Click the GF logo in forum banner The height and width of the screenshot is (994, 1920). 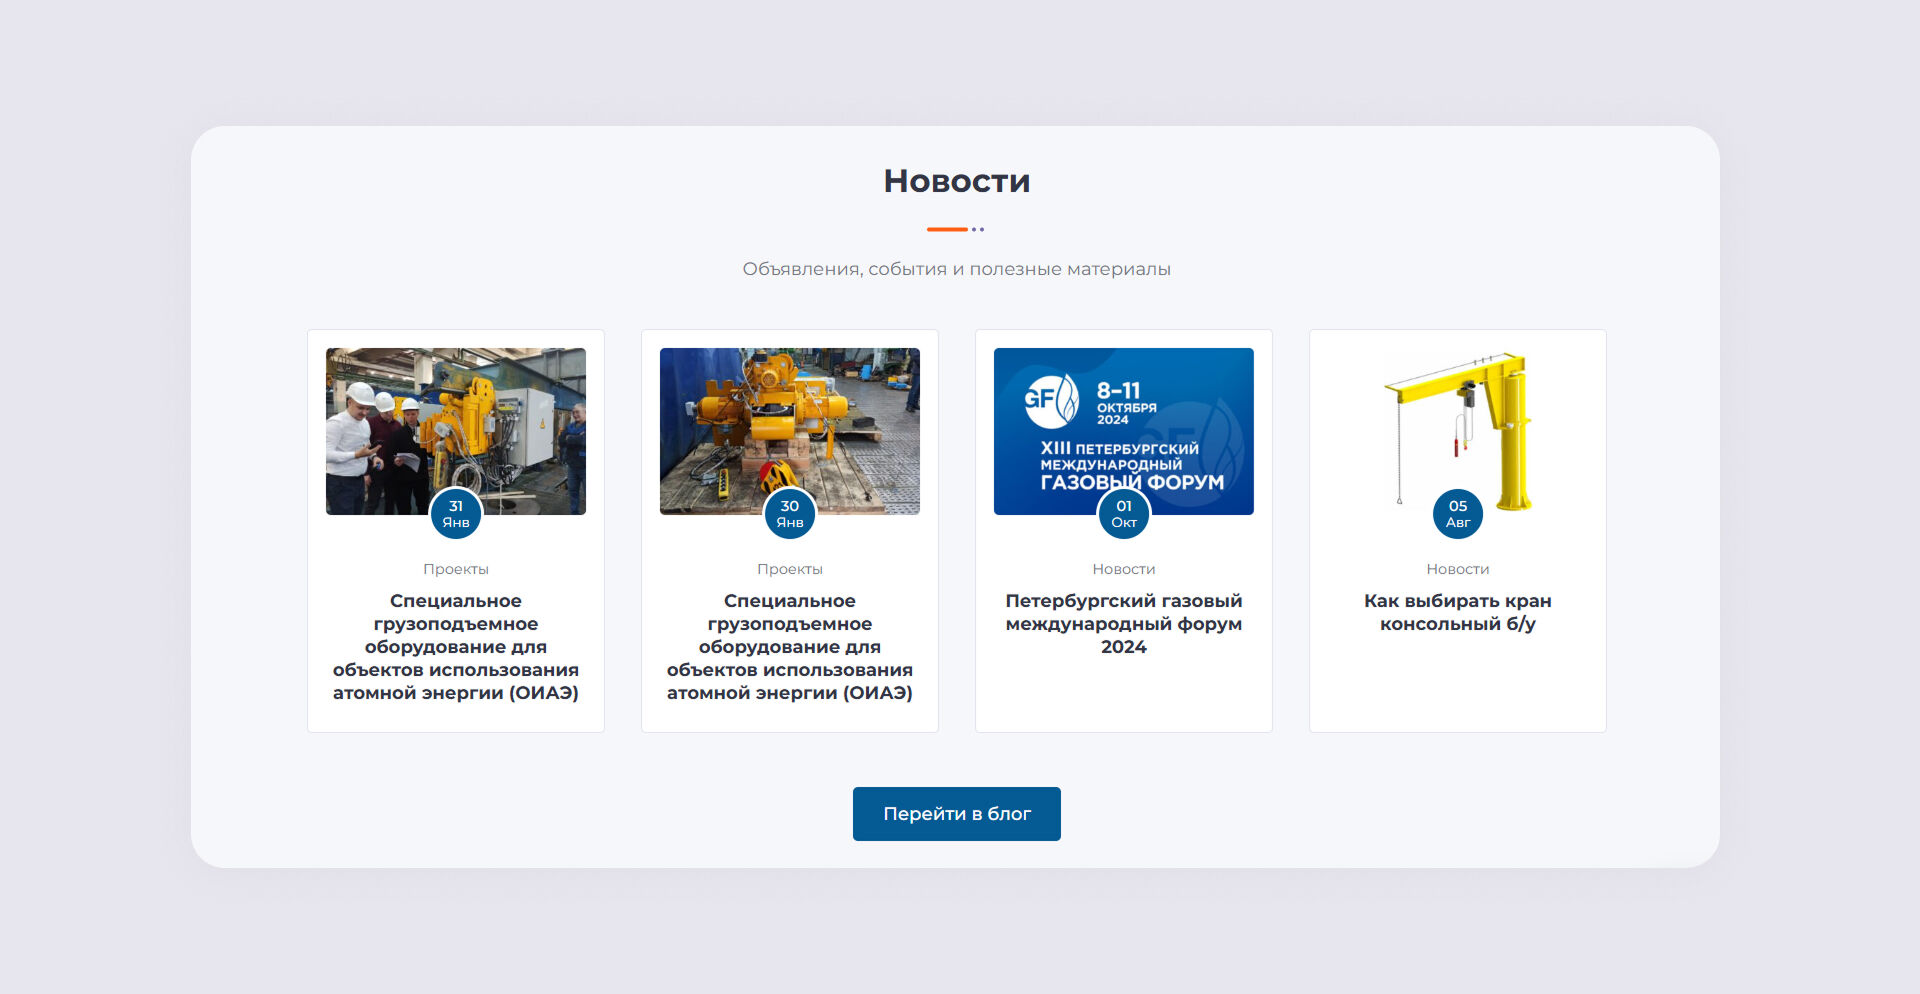coord(1051,400)
